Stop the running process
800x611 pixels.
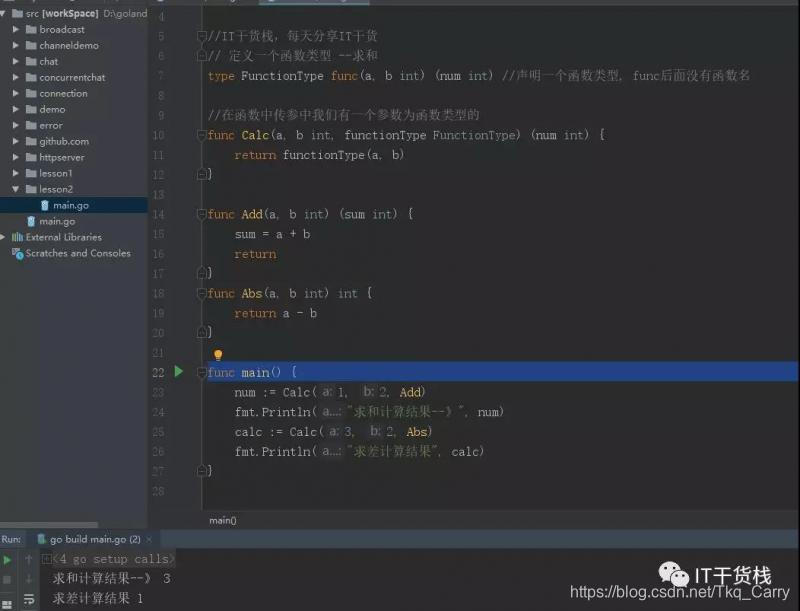click(x=7, y=579)
